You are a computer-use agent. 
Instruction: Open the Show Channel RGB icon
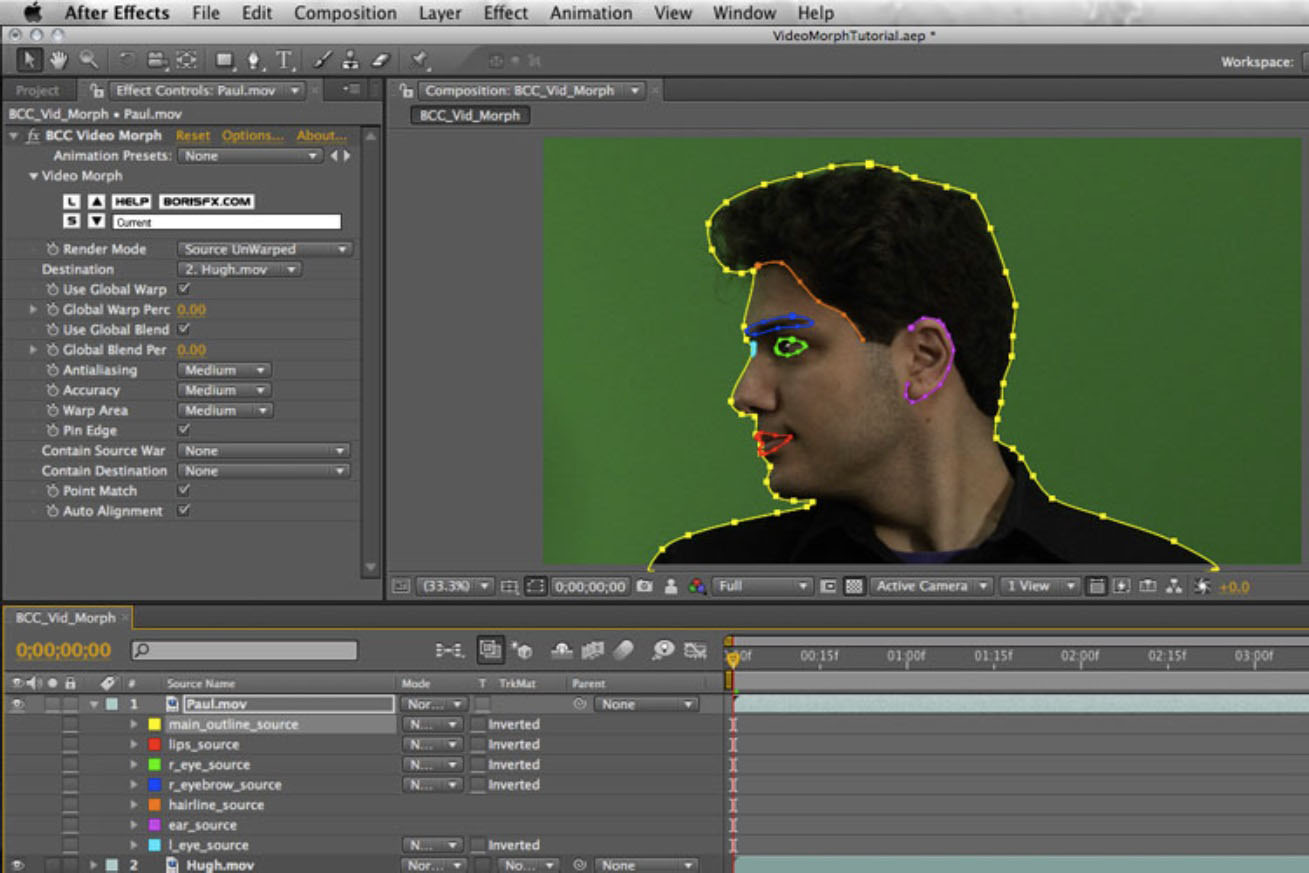pos(697,587)
